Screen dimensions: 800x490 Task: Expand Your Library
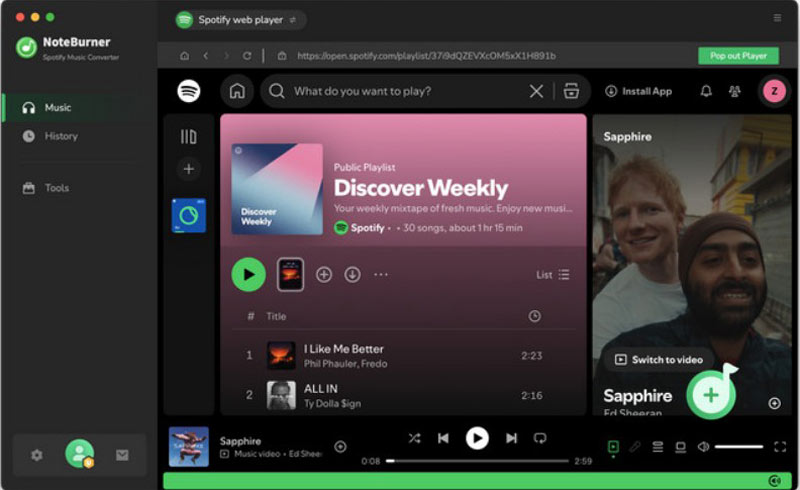point(188,137)
